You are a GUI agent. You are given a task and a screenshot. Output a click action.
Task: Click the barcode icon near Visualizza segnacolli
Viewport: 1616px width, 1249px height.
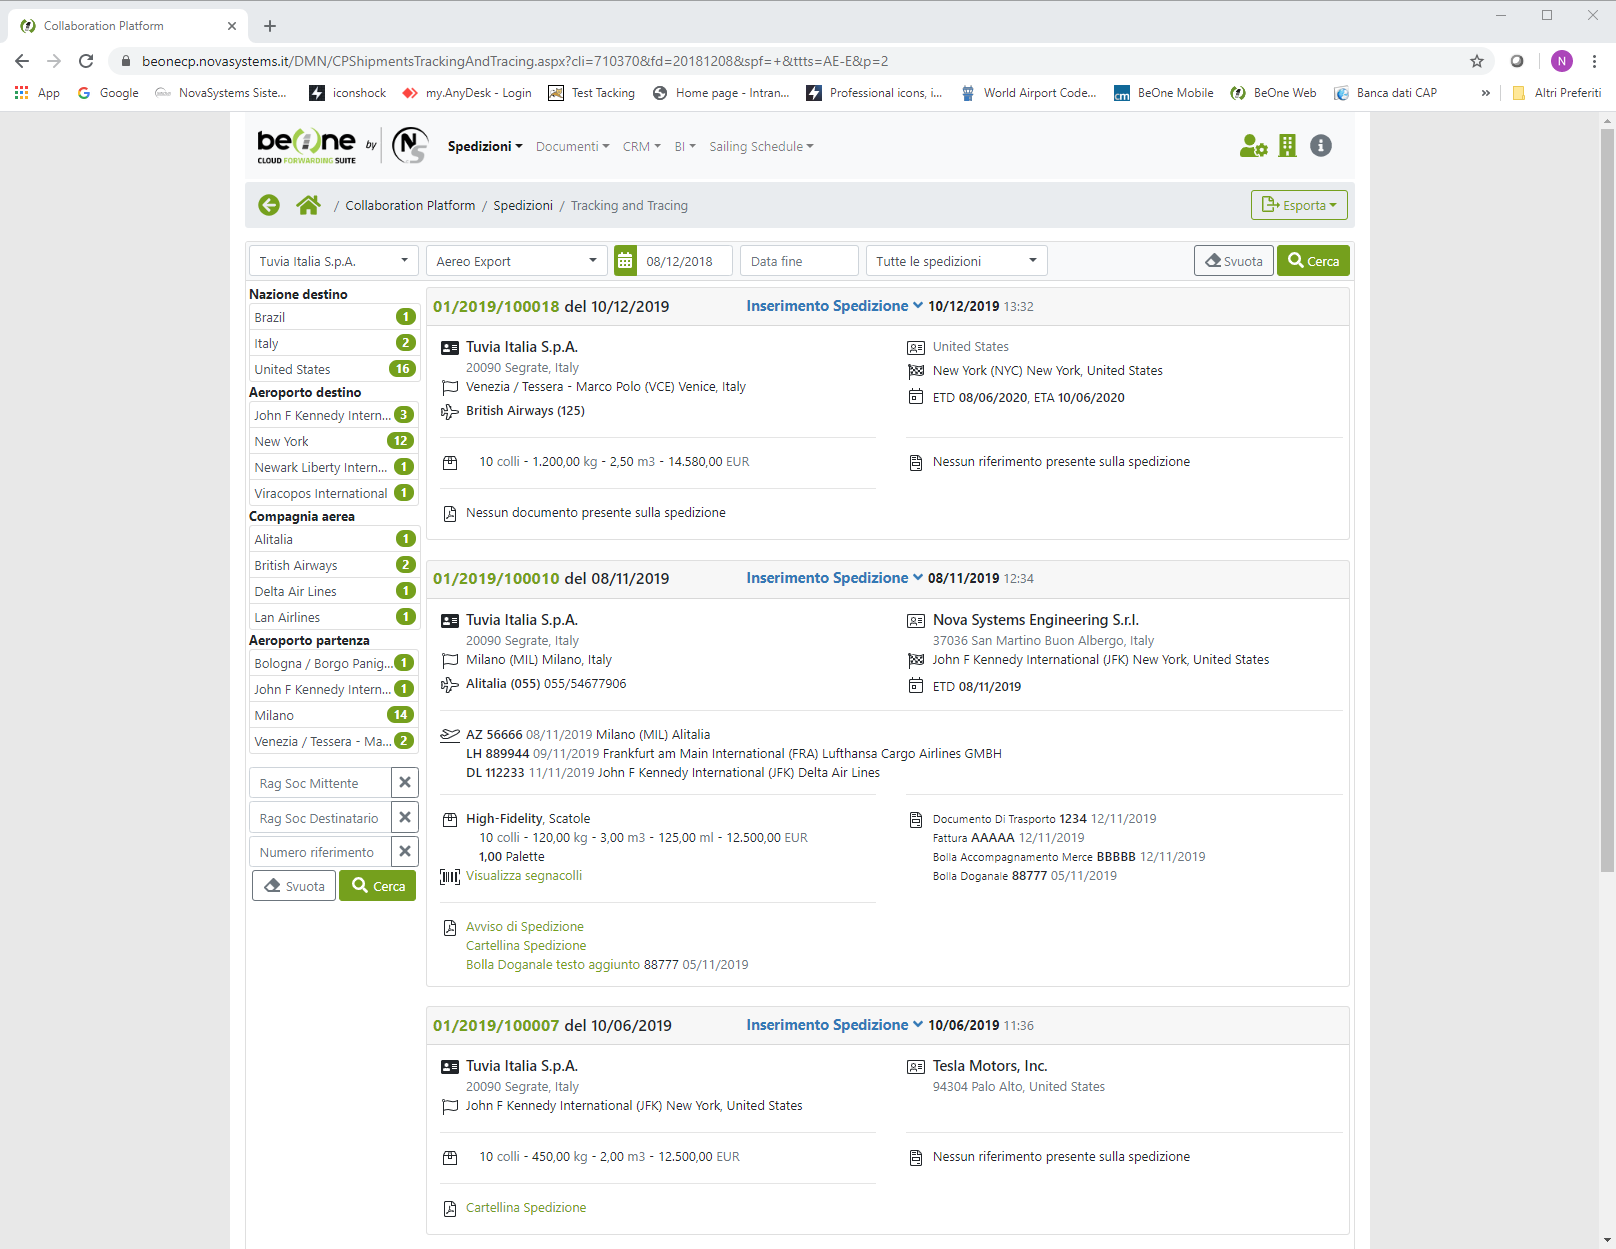[450, 876]
